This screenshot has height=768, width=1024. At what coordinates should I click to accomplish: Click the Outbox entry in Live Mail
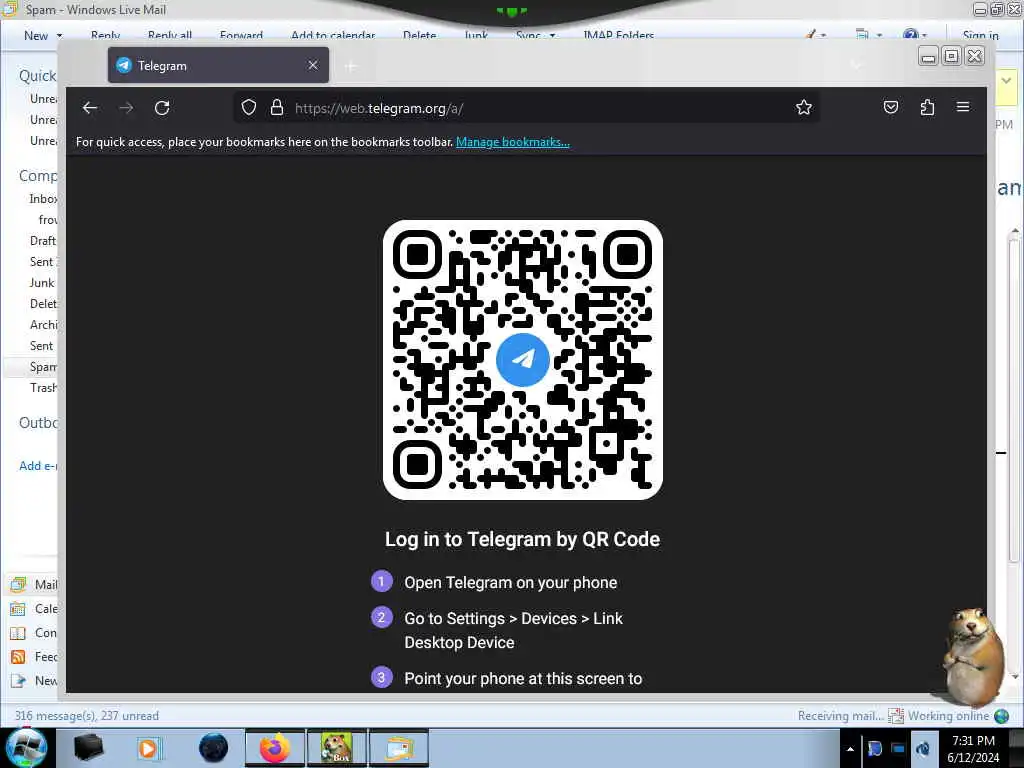point(39,423)
